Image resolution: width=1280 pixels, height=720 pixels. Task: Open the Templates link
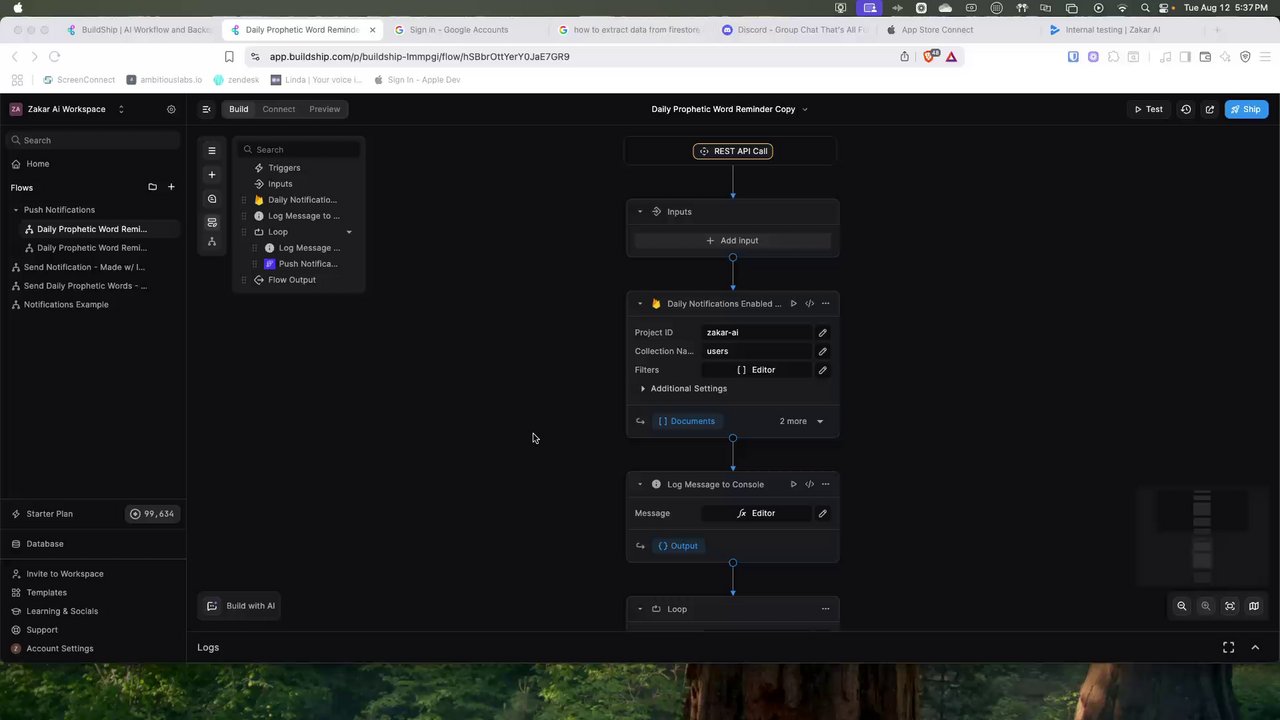pos(46,593)
